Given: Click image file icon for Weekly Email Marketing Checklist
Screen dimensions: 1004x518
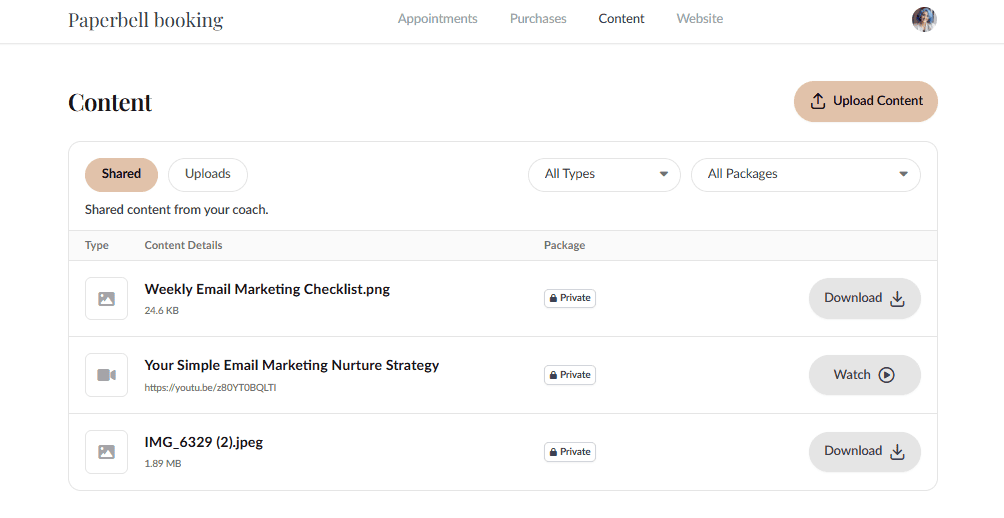Looking at the screenshot, I should [106, 299].
